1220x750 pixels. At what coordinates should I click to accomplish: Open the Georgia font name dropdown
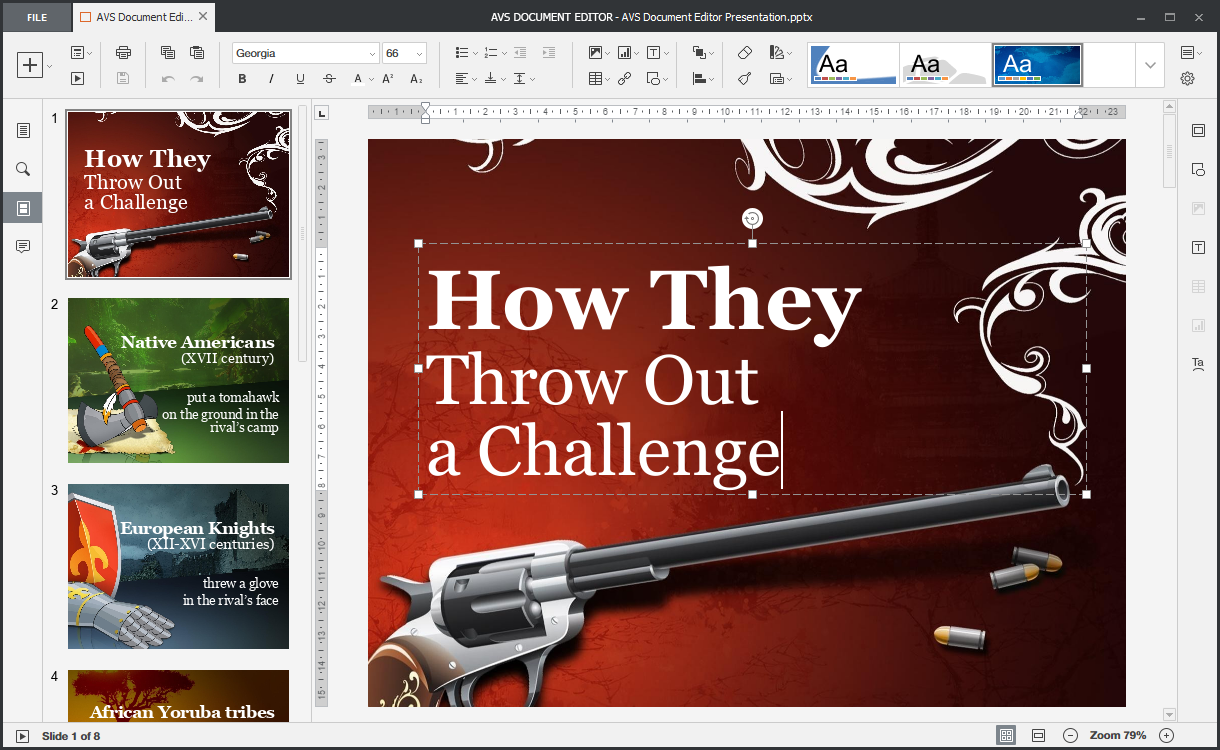[x=372, y=54]
